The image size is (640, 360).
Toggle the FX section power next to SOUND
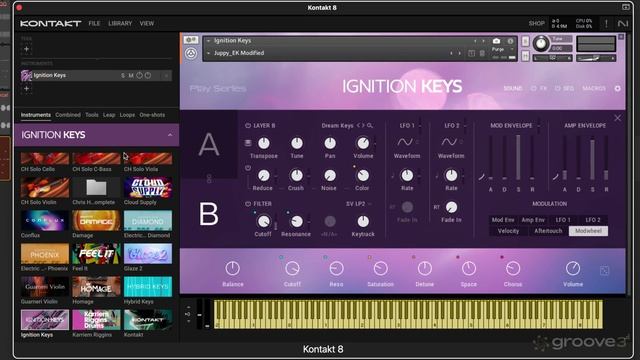click(533, 88)
